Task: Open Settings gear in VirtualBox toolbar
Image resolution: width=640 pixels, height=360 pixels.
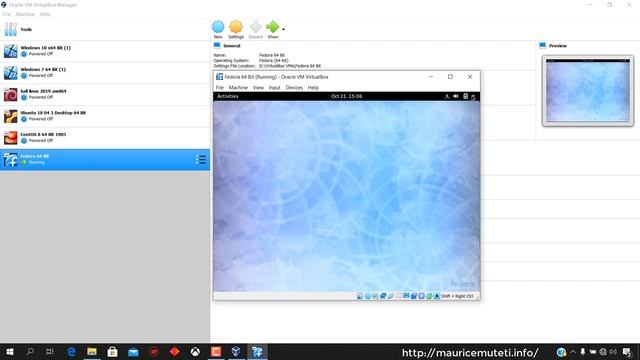Action: [x=236, y=27]
